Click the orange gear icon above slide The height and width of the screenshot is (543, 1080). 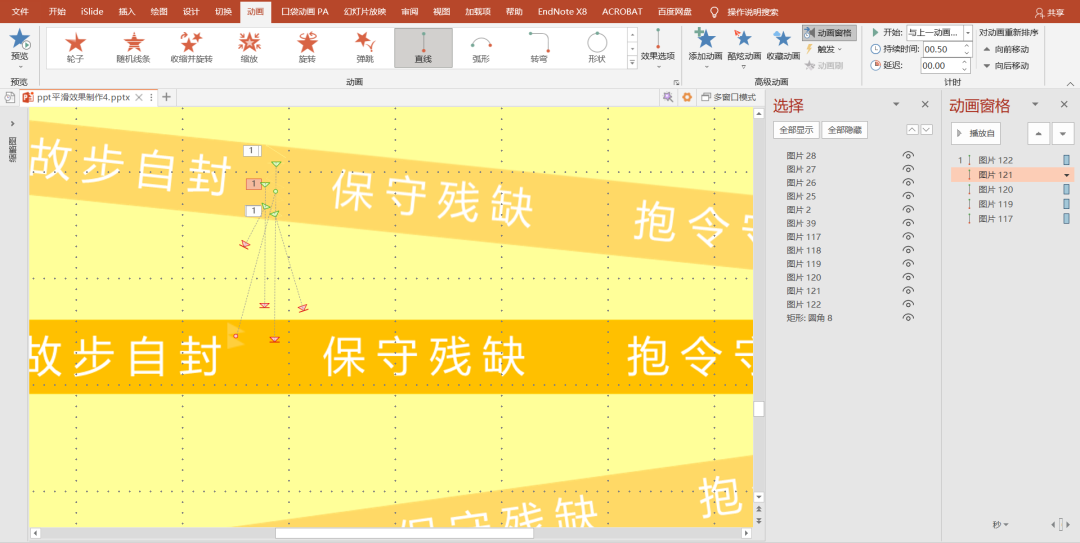[686, 97]
